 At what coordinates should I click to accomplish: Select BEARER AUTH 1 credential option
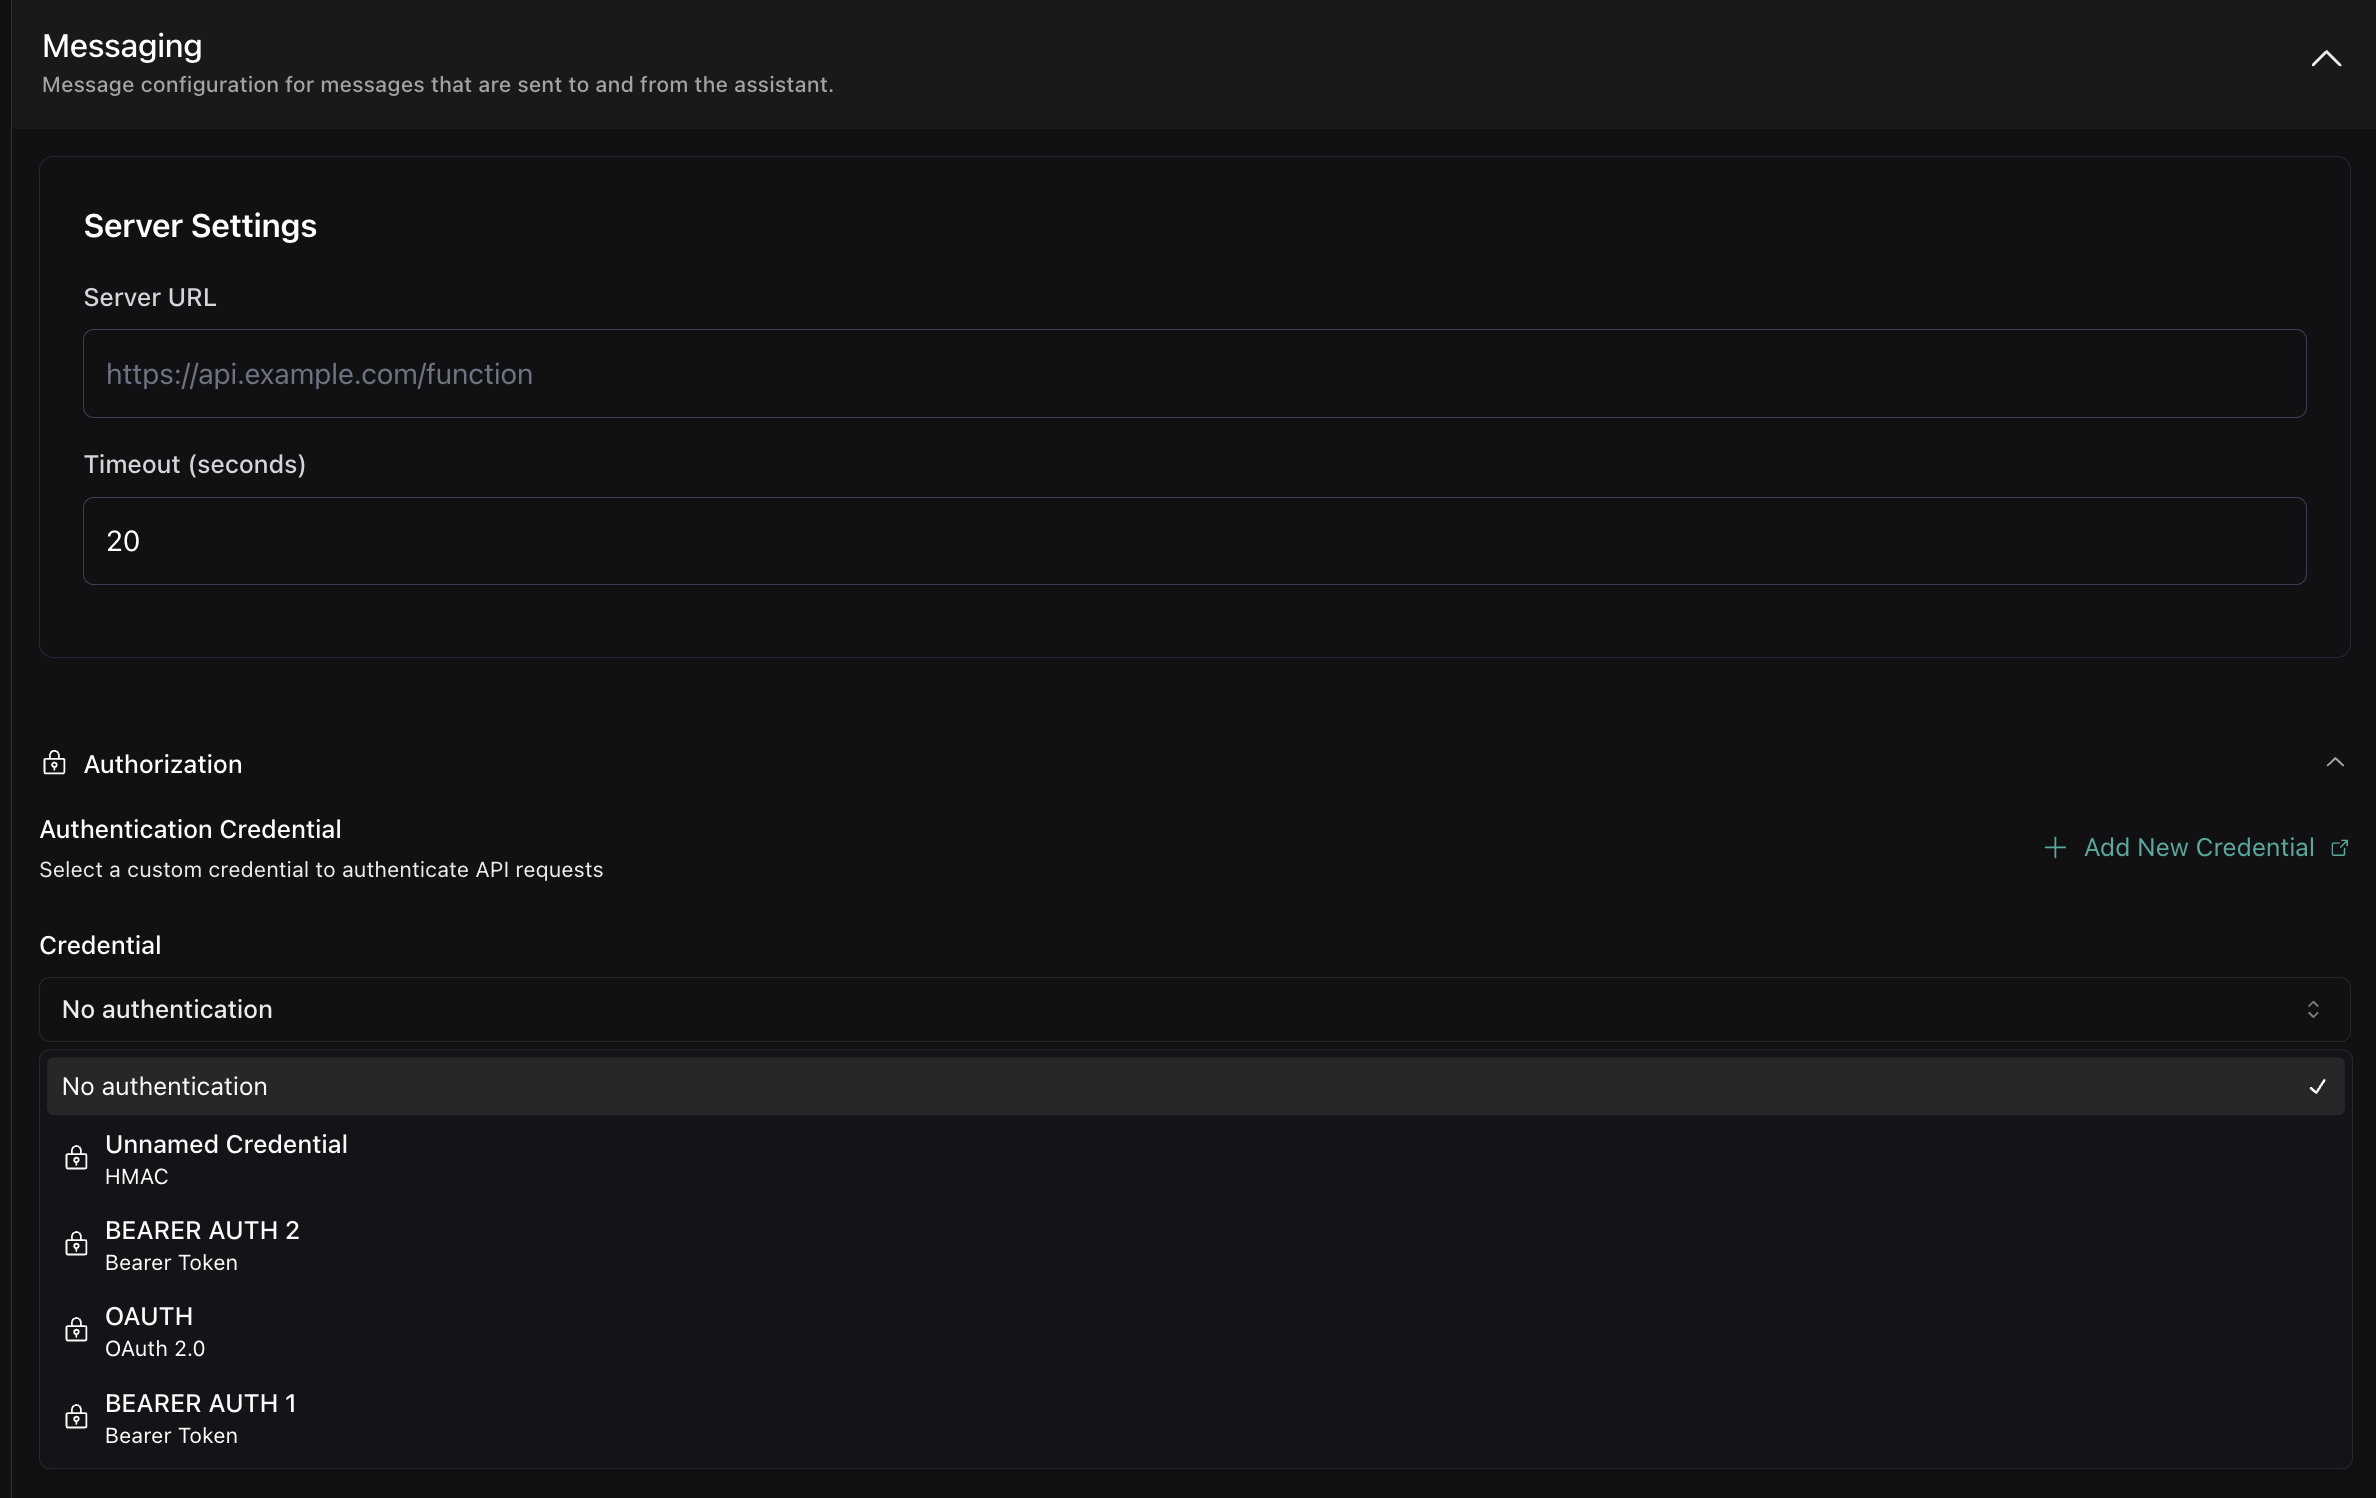200,1418
